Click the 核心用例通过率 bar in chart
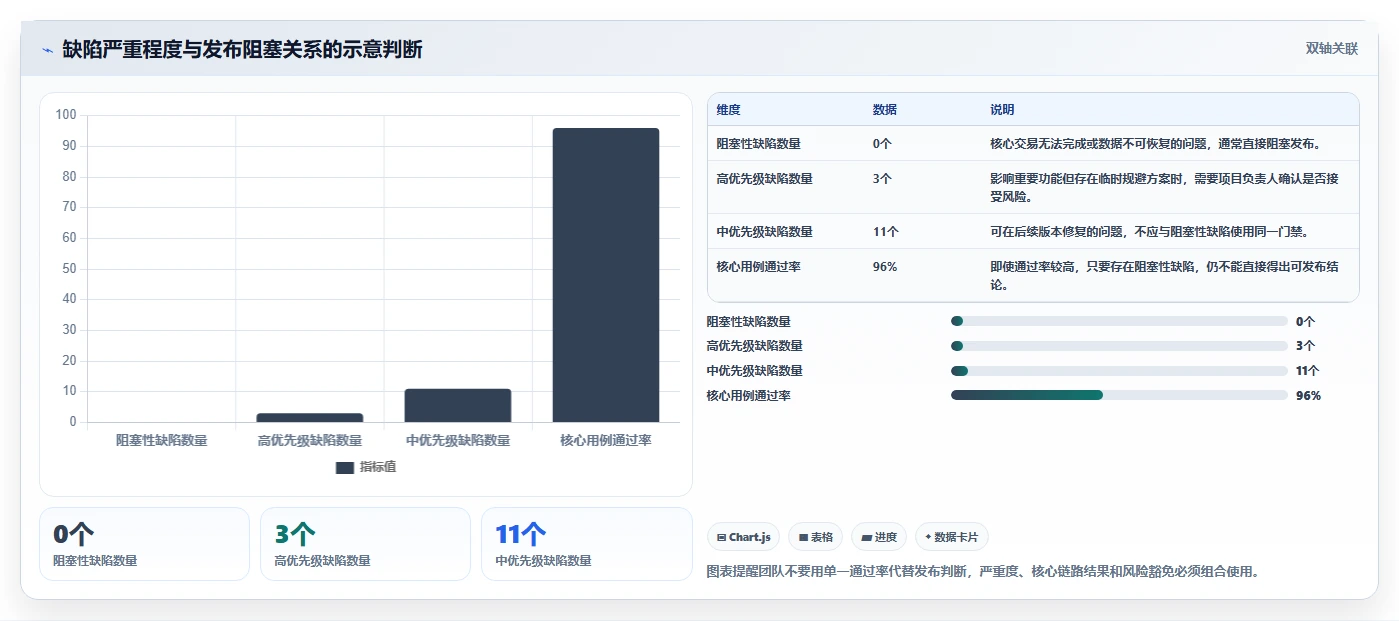 point(606,275)
